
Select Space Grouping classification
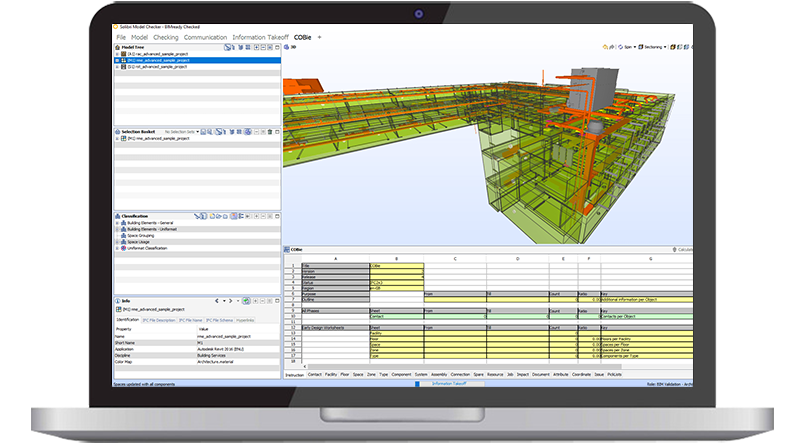(x=140, y=236)
